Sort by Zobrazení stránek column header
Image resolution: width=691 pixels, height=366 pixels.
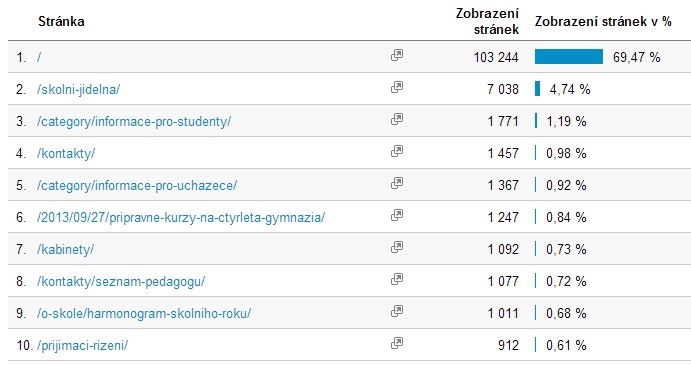487,21
